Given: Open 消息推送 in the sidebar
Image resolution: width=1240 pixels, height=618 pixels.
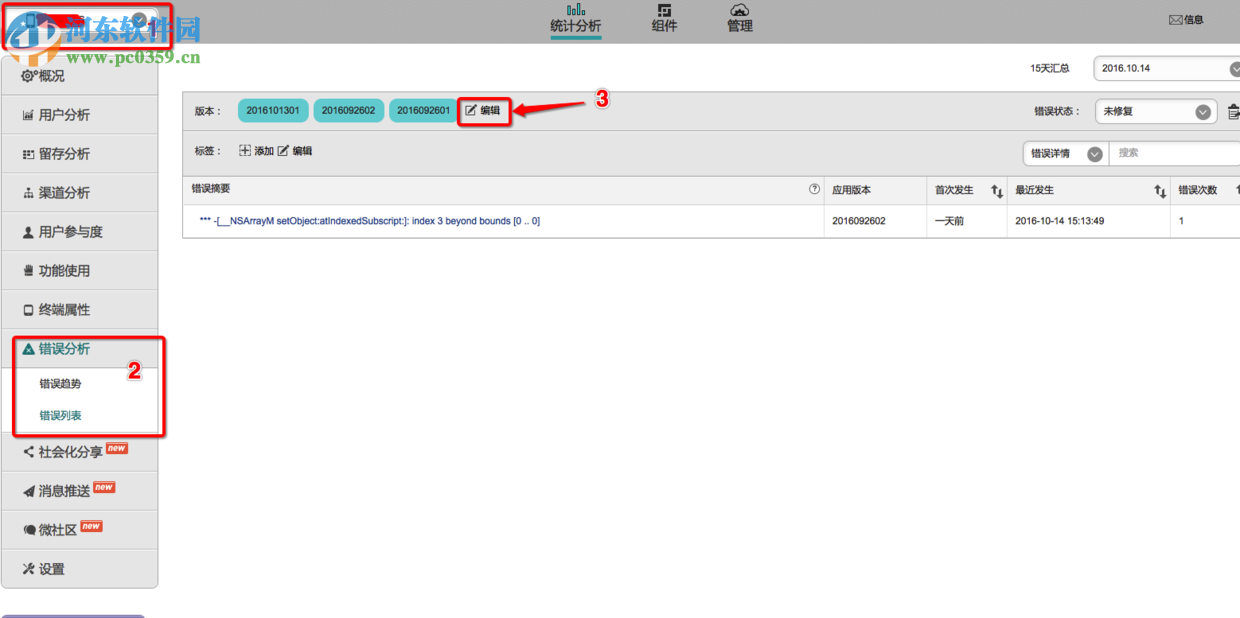Looking at the screenshot, I should (79, 491).
